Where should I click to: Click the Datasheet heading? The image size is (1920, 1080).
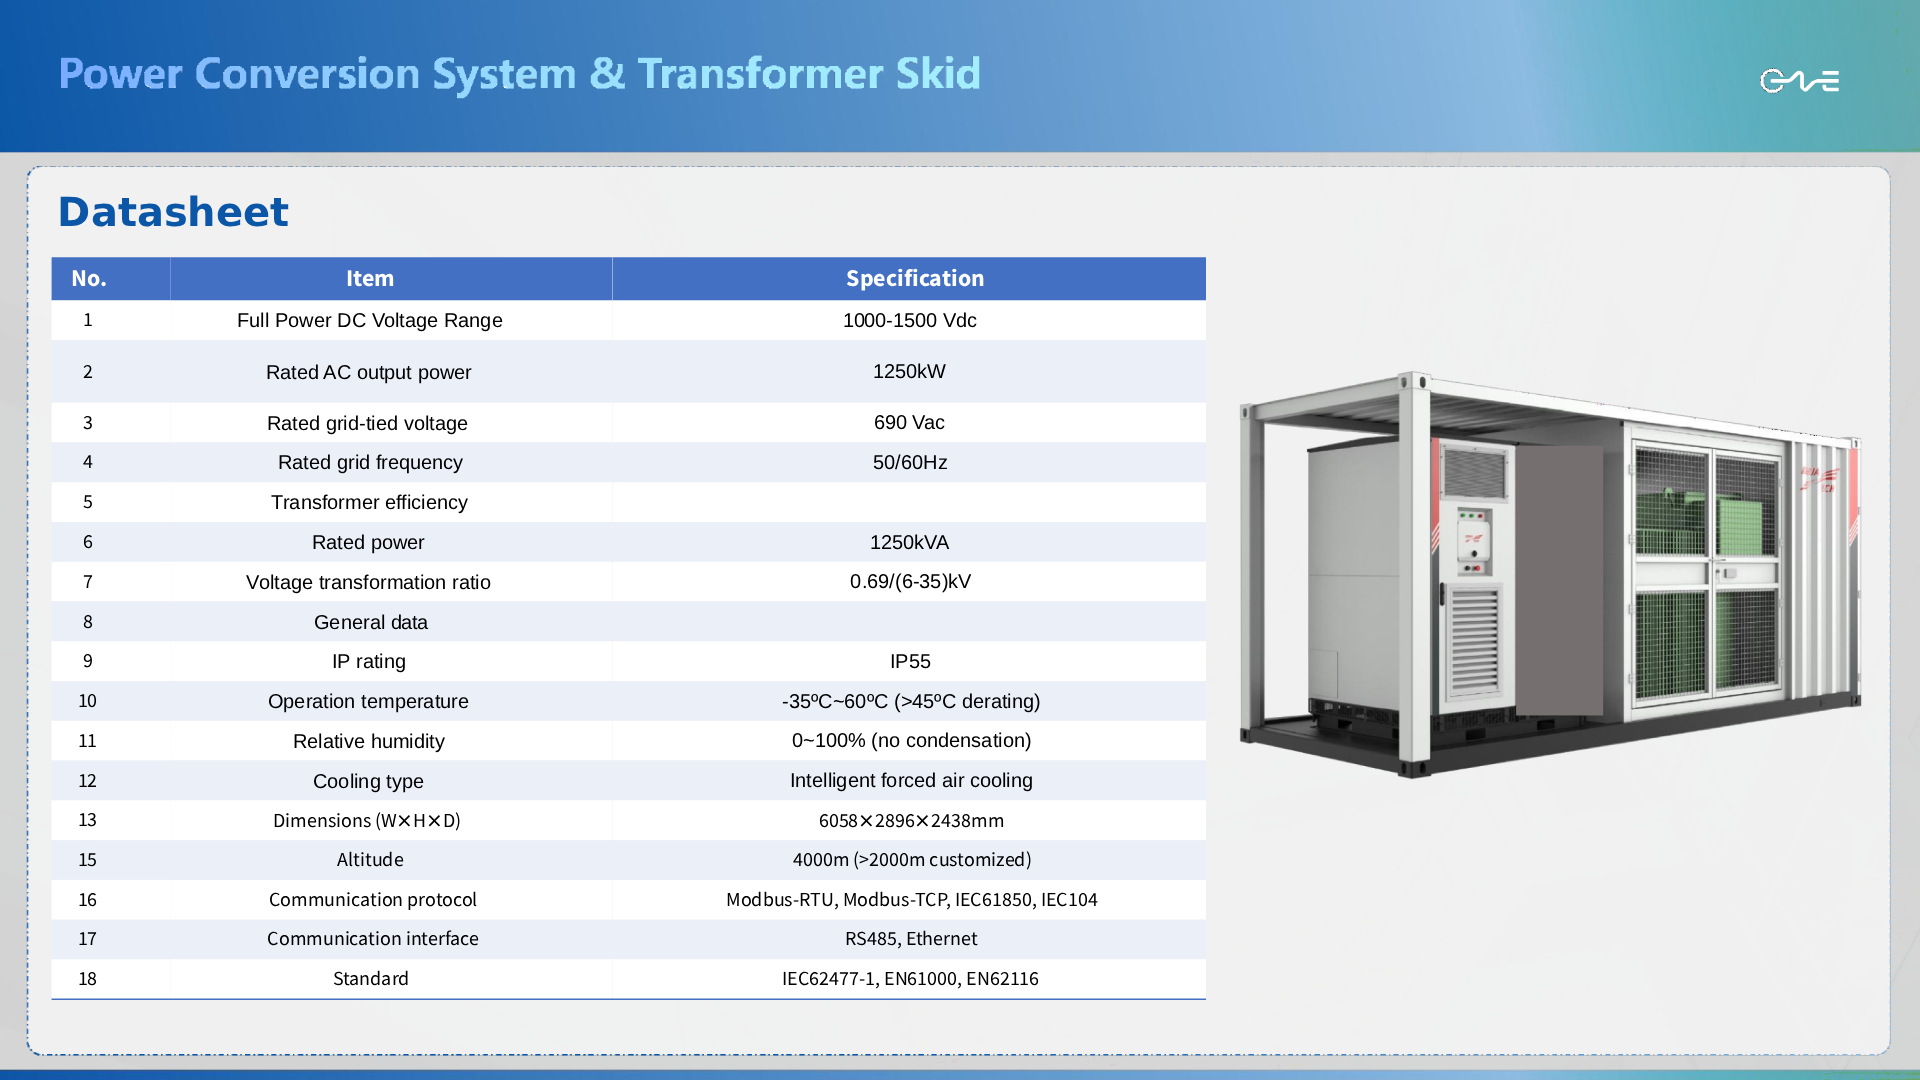[173, 212]
